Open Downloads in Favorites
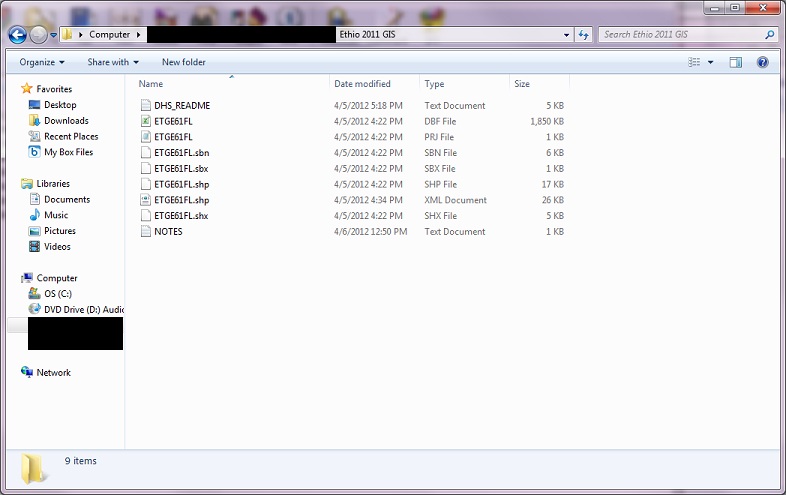786x495 pixels. [x=66, y=121]
